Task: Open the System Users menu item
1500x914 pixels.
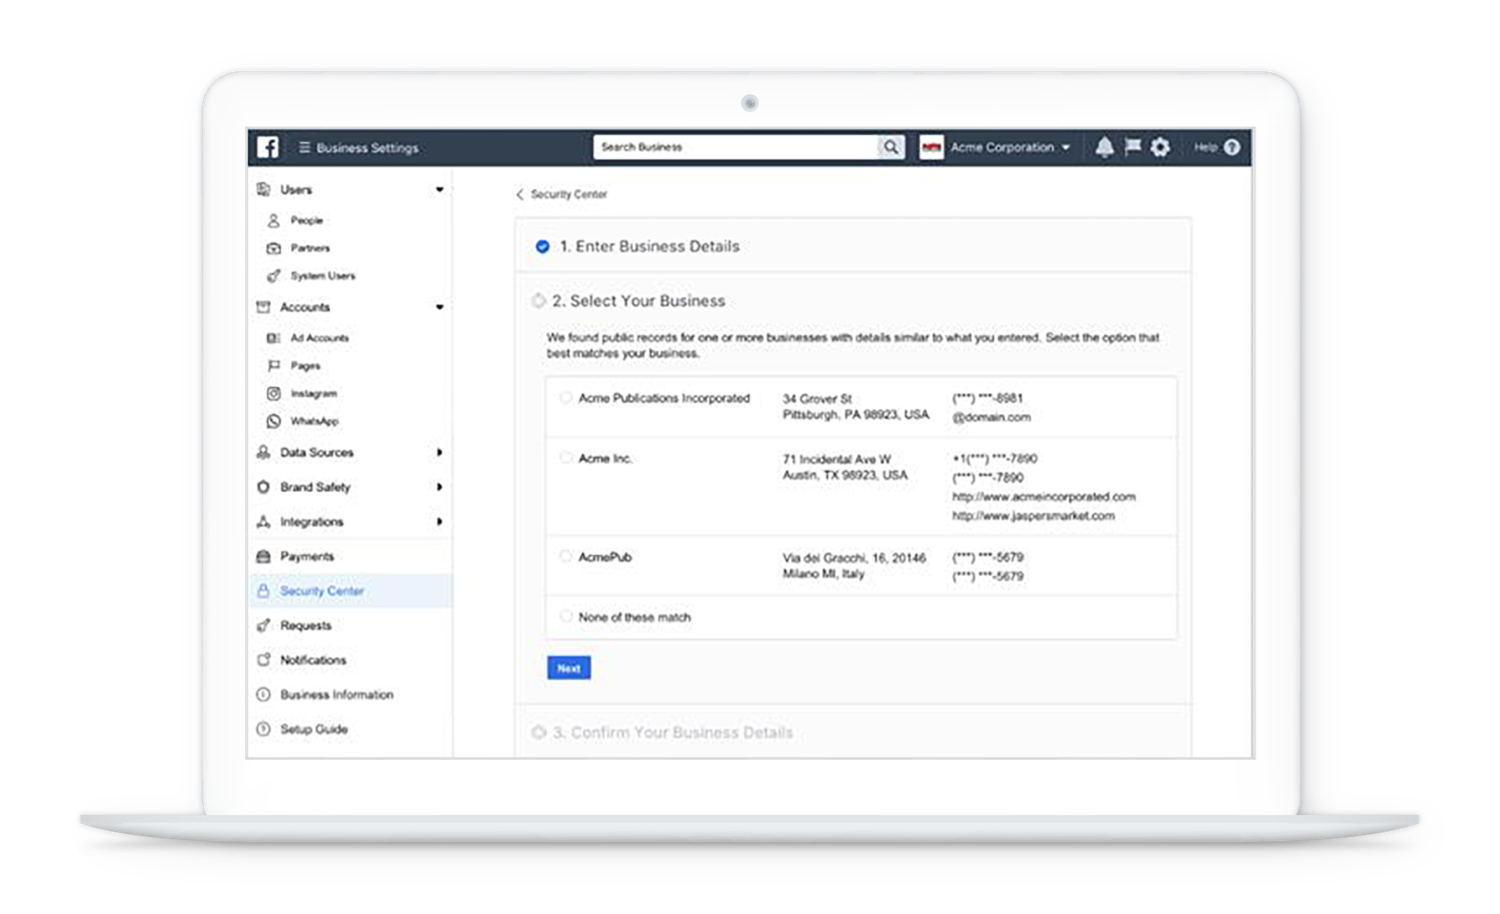Action: [323, 276]
